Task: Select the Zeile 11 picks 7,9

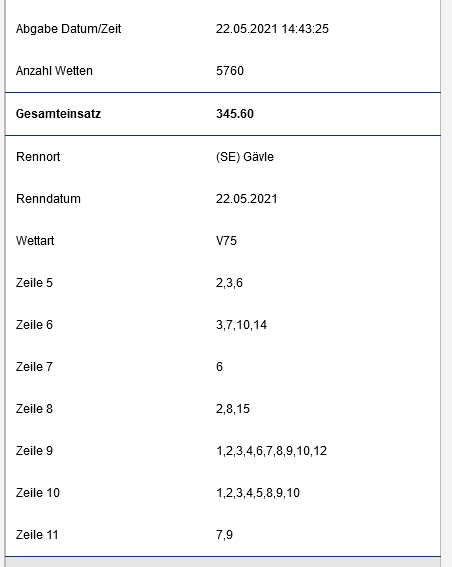Action: 224,535
